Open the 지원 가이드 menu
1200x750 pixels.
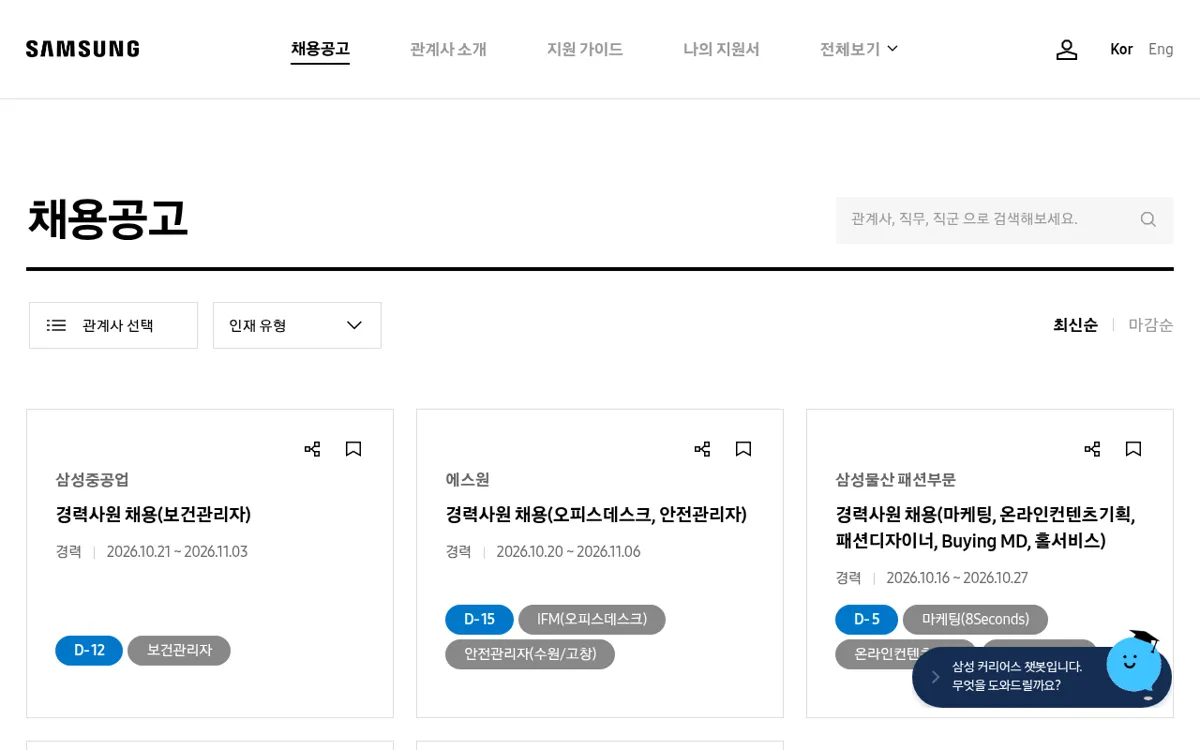(585, 49)
